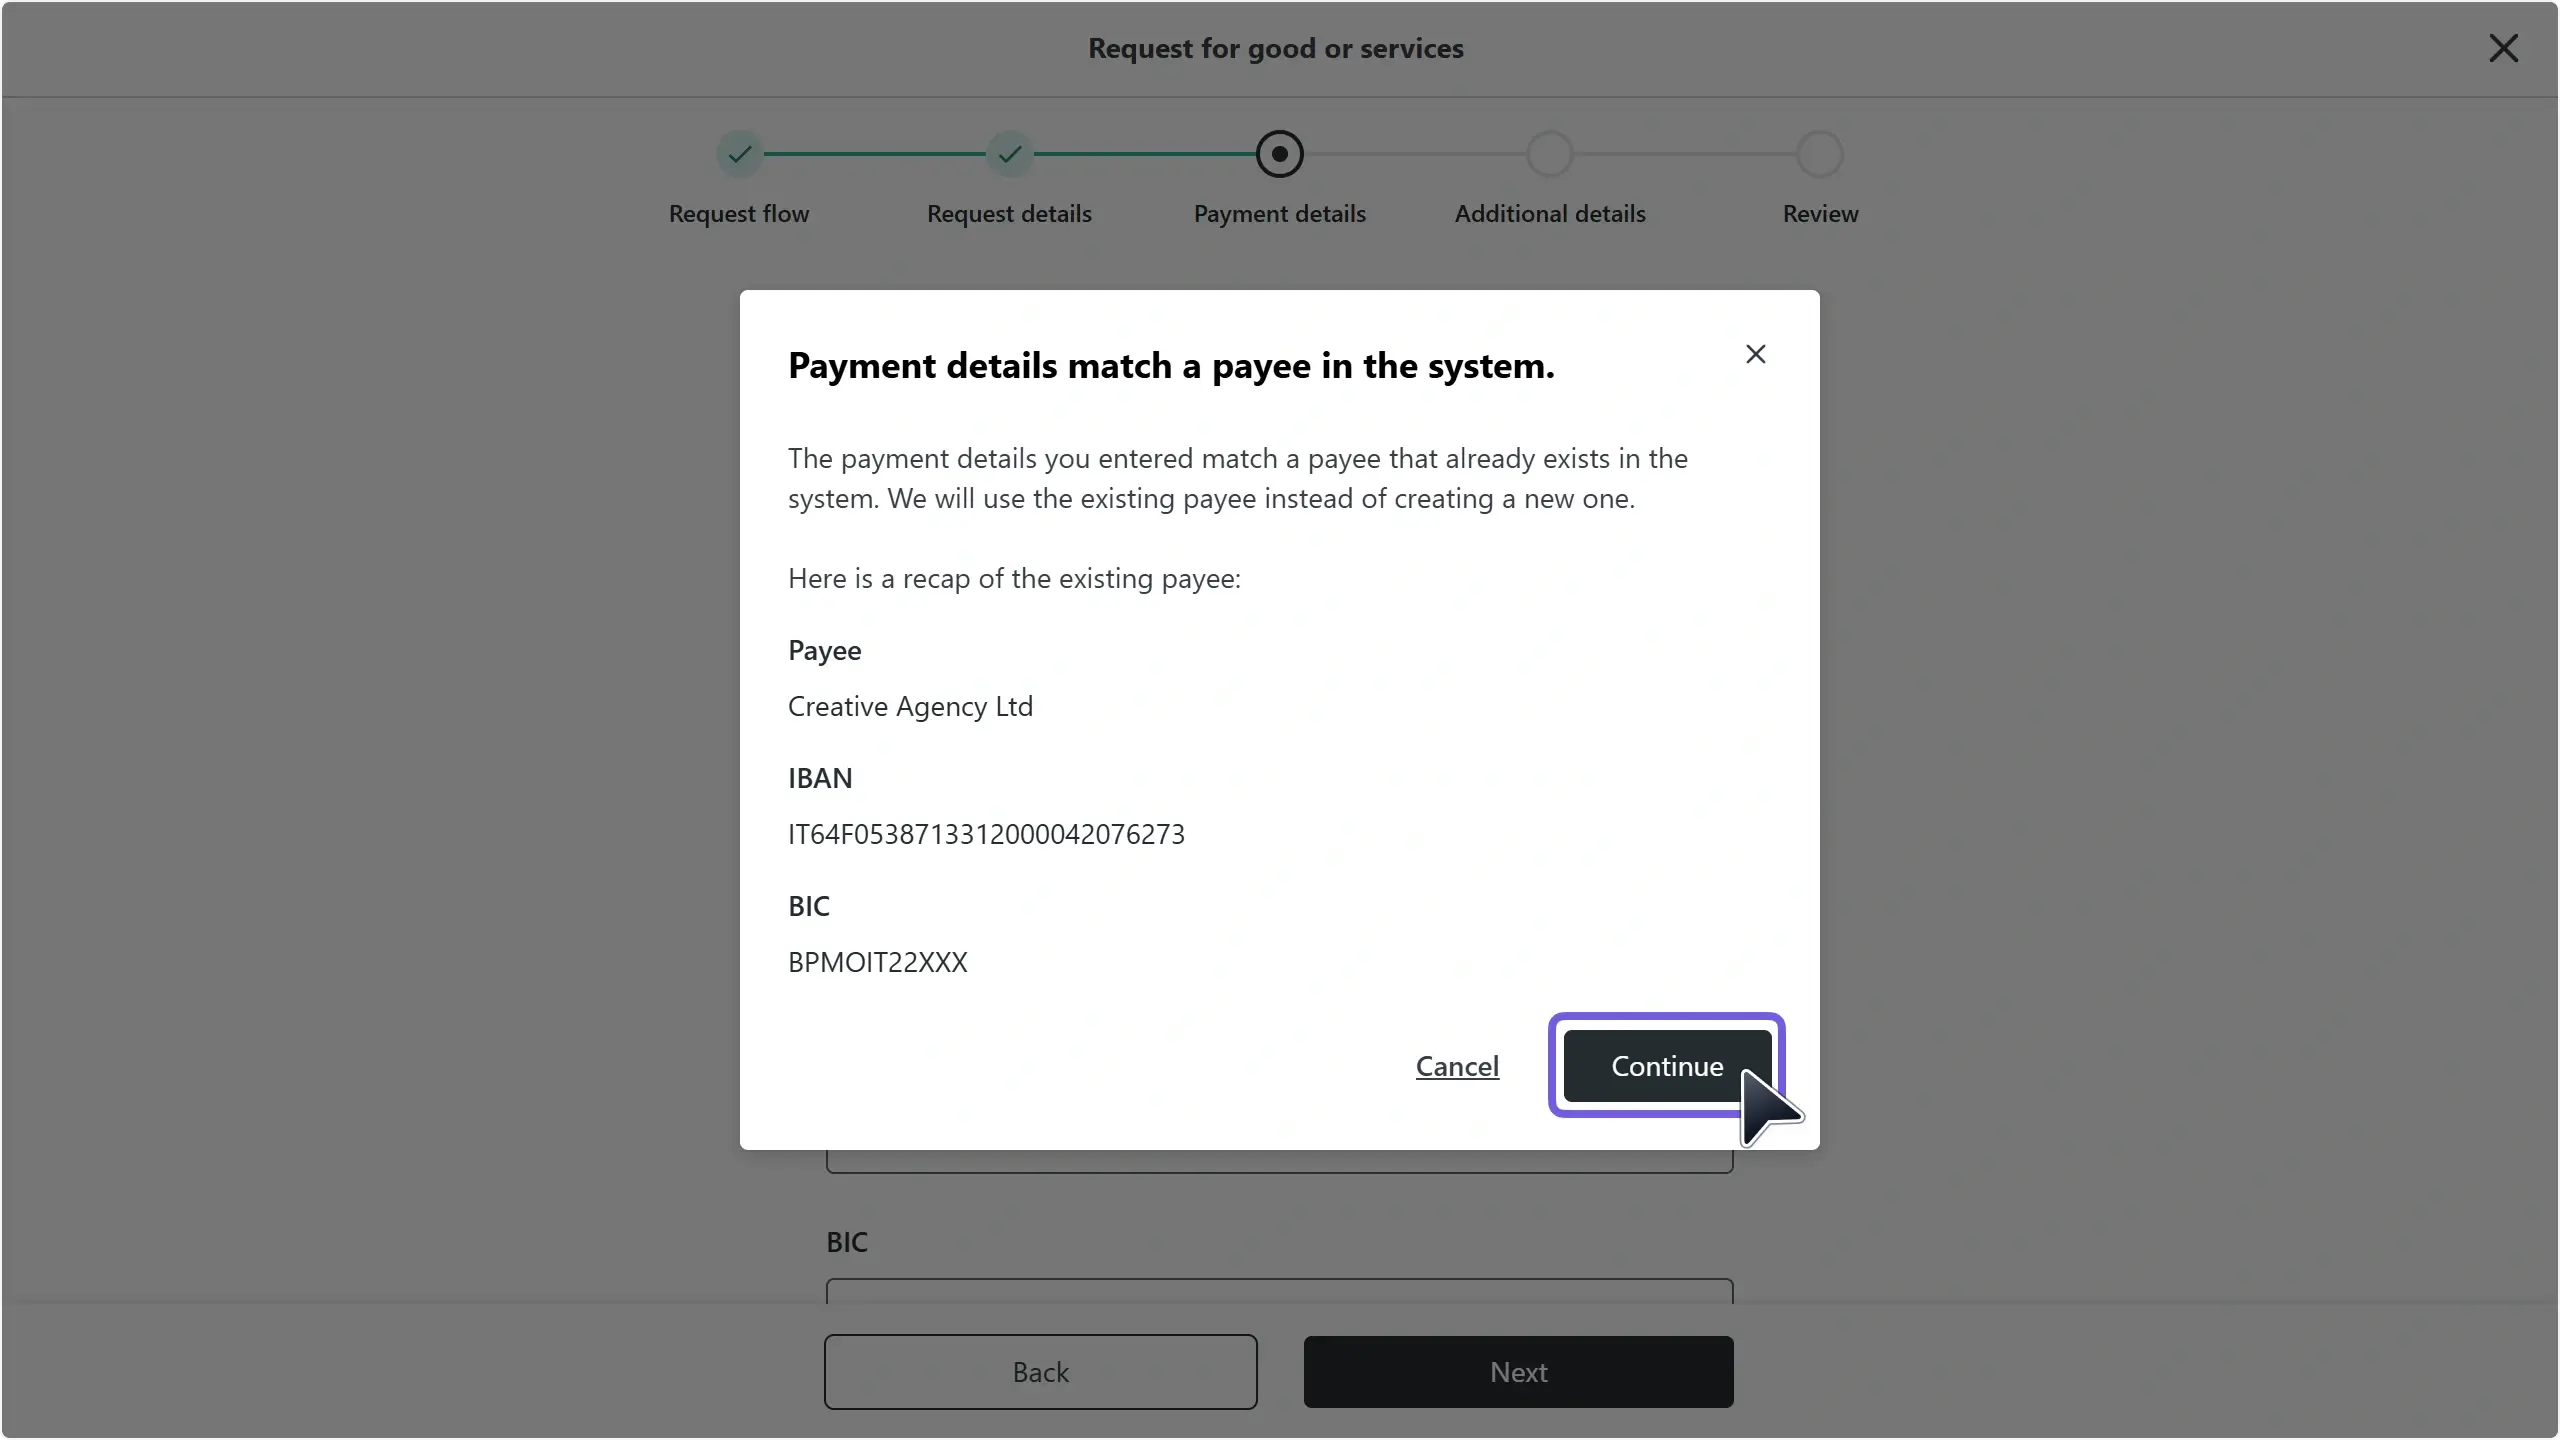Click Continue to use existing payee
The image size is (2560, 1440).
(1667, 1066)
